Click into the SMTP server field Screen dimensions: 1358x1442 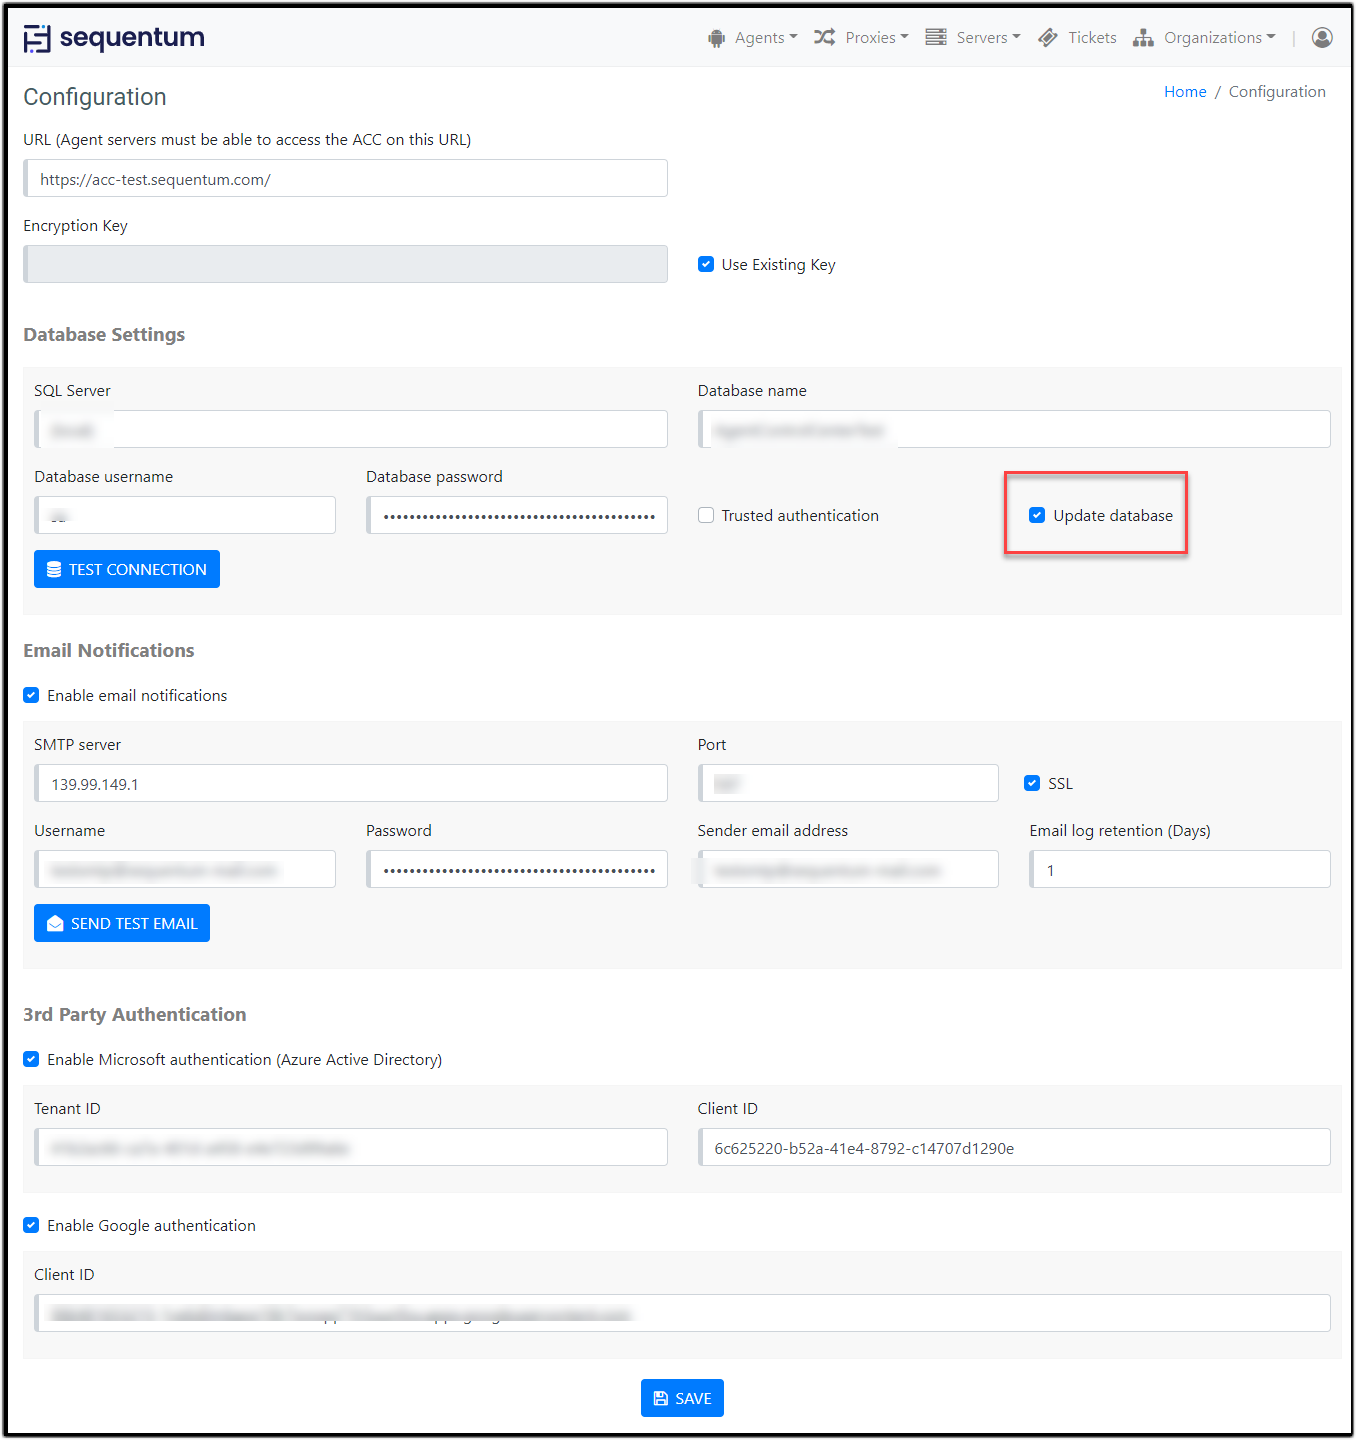pos(350,784)
